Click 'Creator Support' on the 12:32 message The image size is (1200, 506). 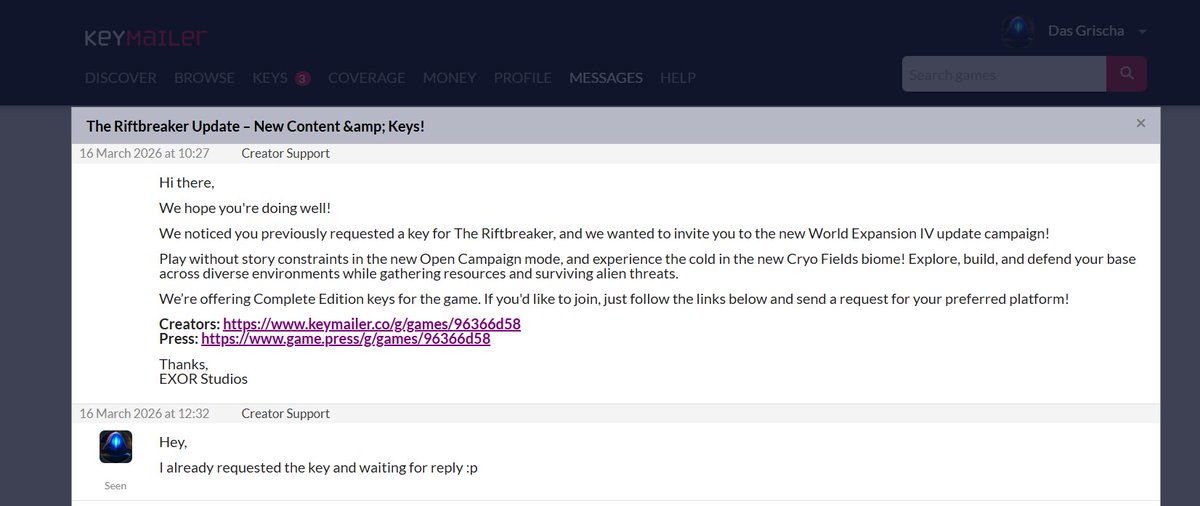click(x=286, y=413)
